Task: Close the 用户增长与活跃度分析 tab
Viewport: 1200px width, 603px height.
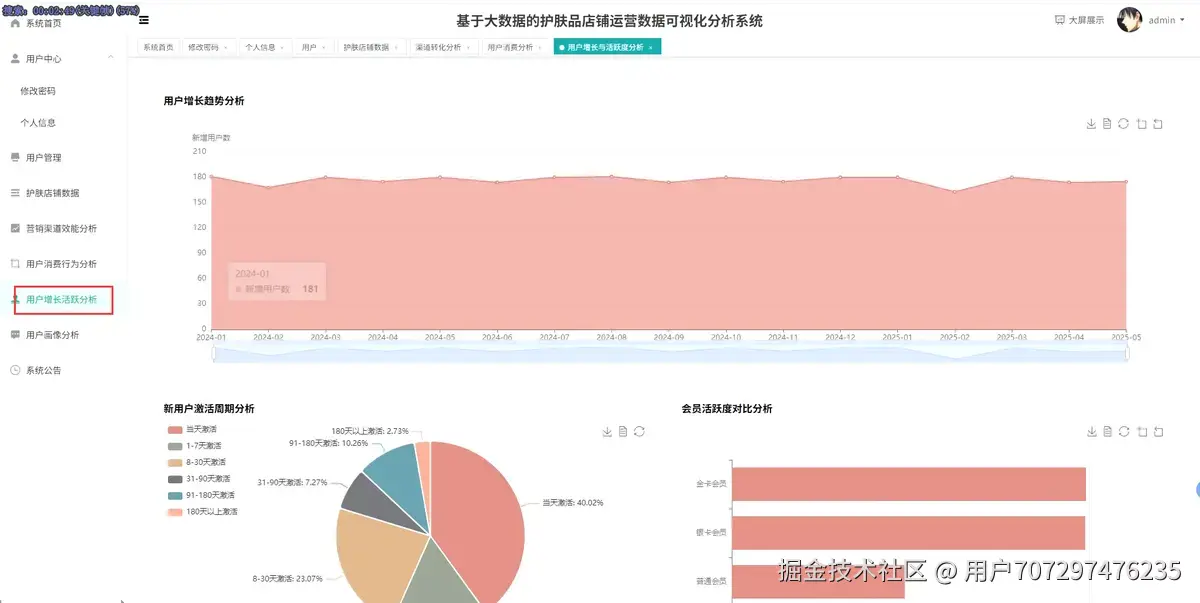Action: (651, 47)
